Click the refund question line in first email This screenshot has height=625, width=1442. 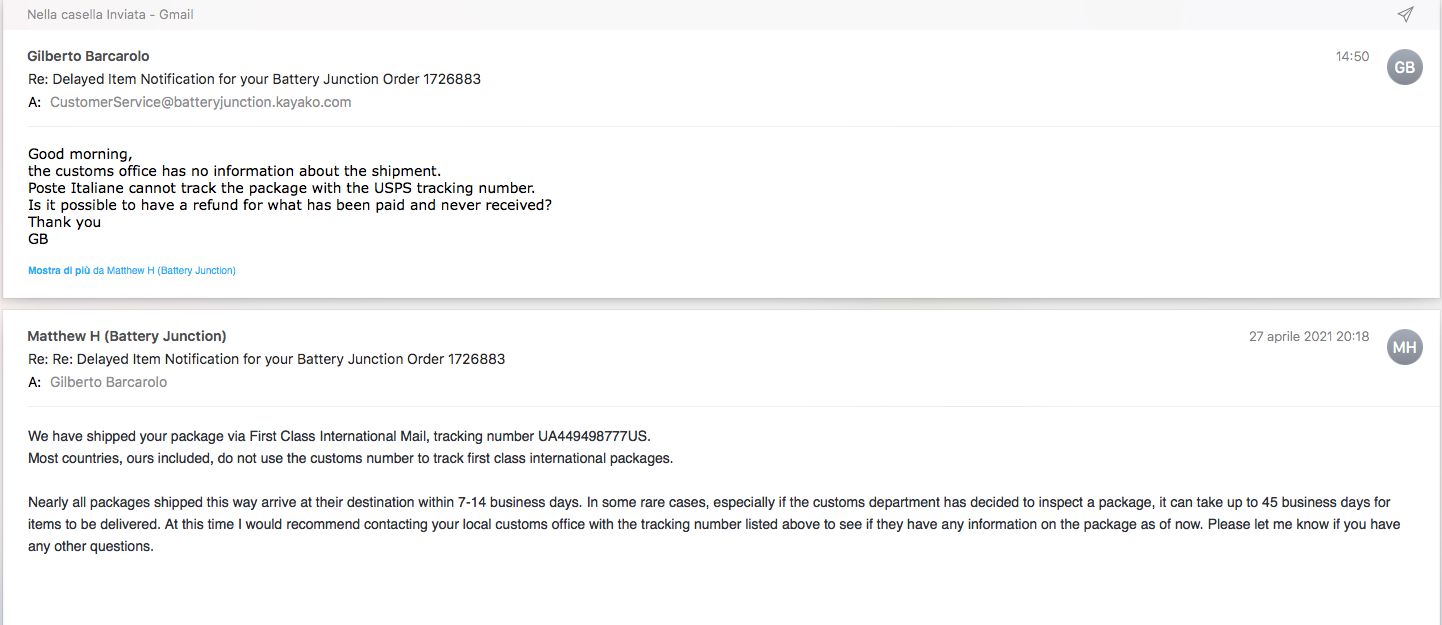tap(290, 205)
